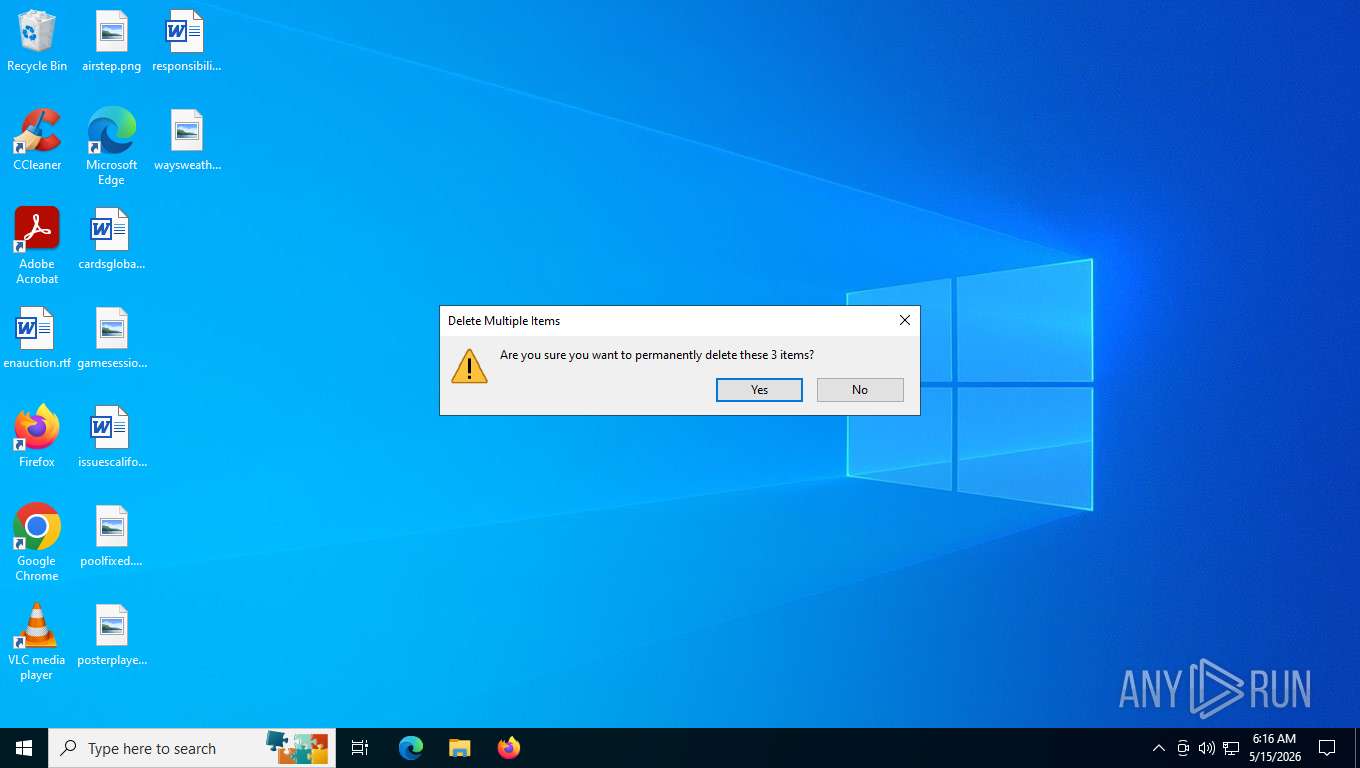
Task: Select the waysweath... image file icon
Action: point(187,140)
